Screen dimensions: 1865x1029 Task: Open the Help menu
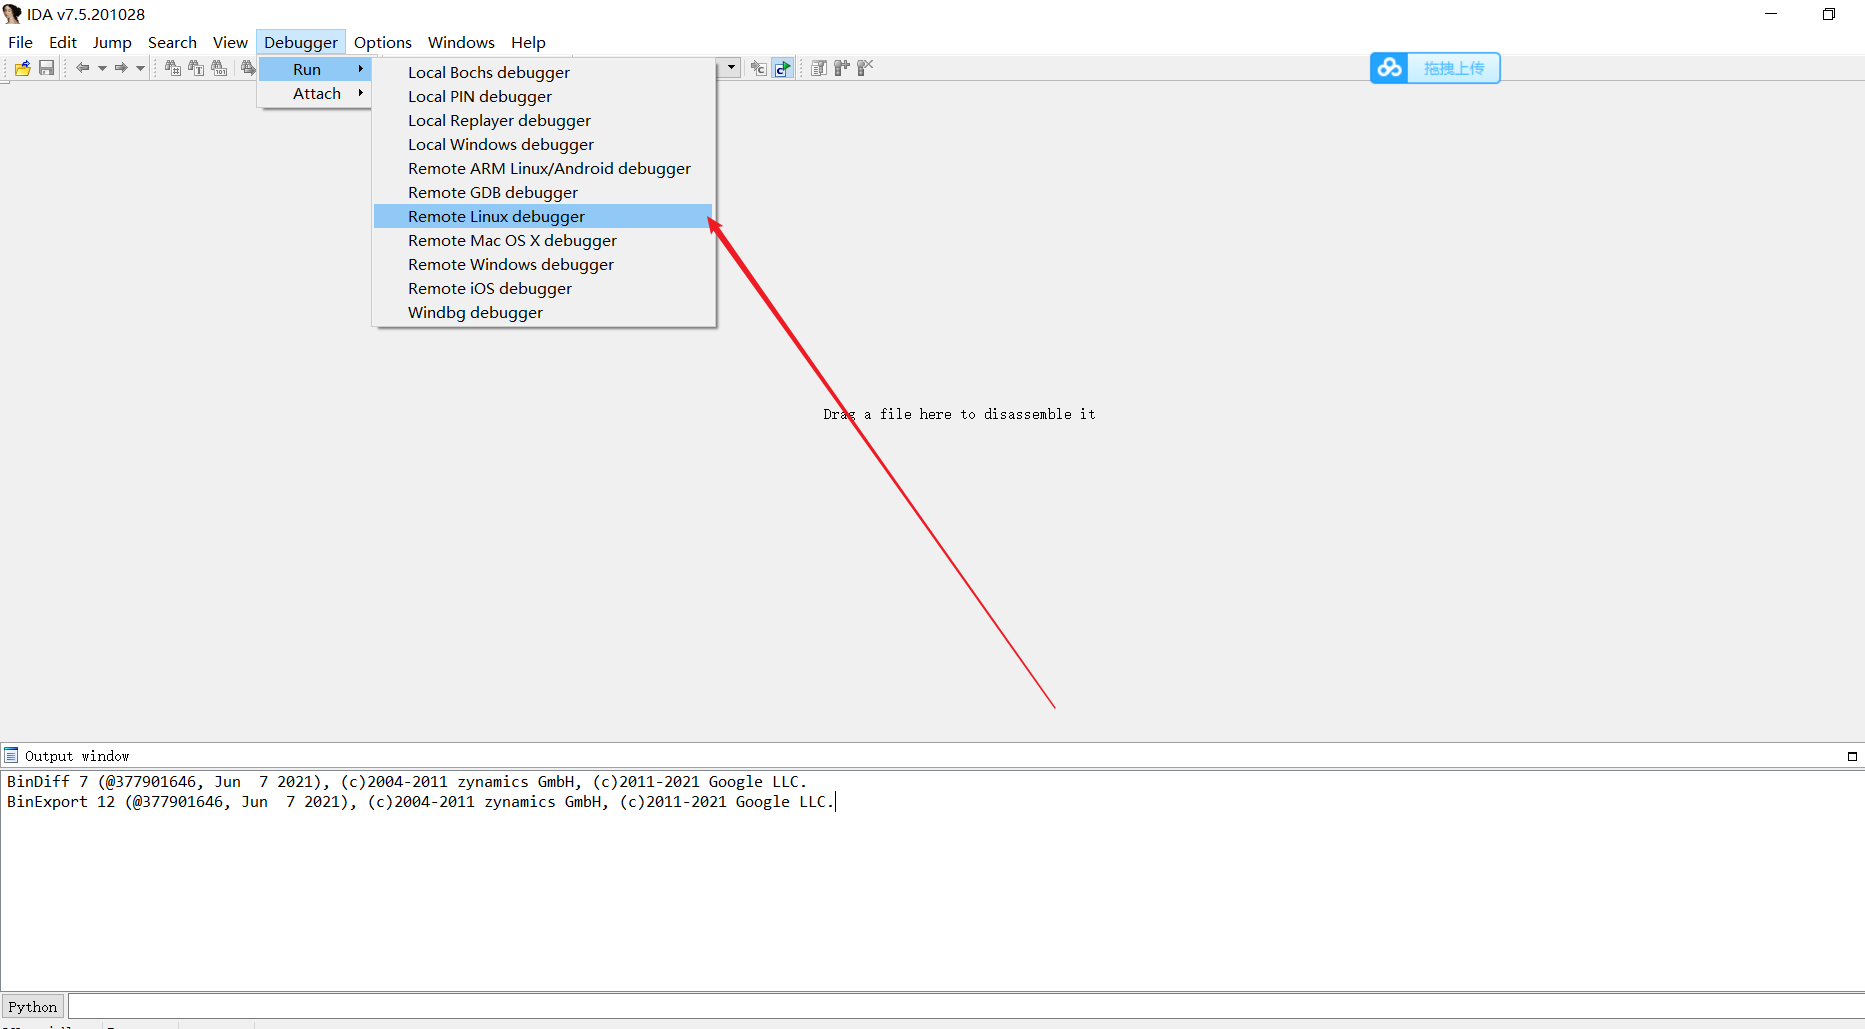pyautogui.click(x=528, y=42)
